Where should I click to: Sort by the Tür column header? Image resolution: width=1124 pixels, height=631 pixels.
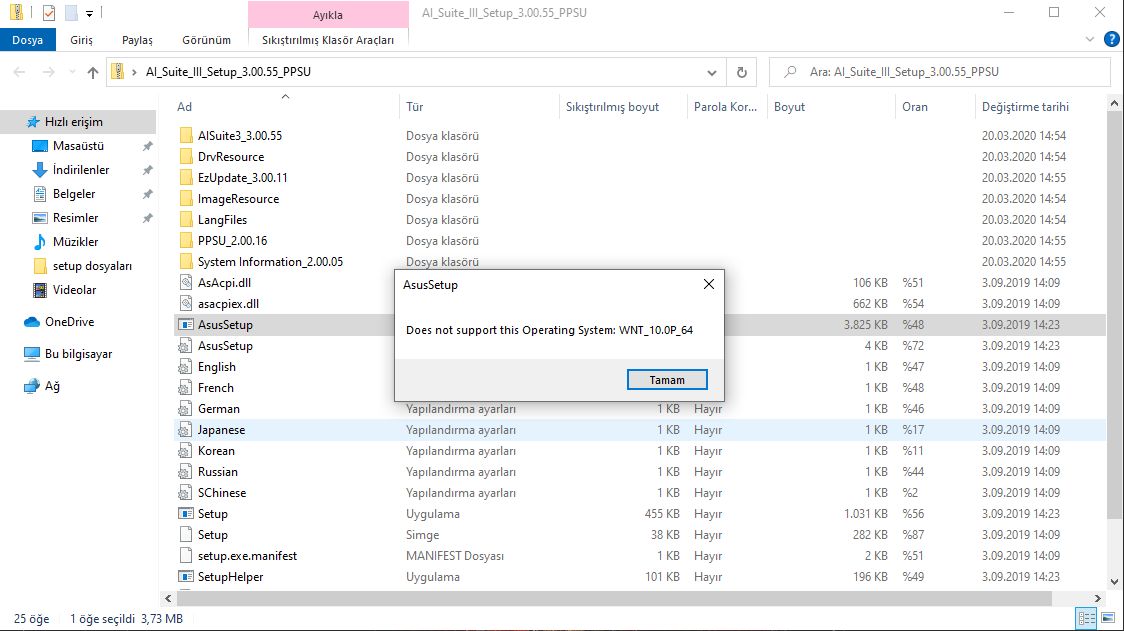(x=414, y=107)
